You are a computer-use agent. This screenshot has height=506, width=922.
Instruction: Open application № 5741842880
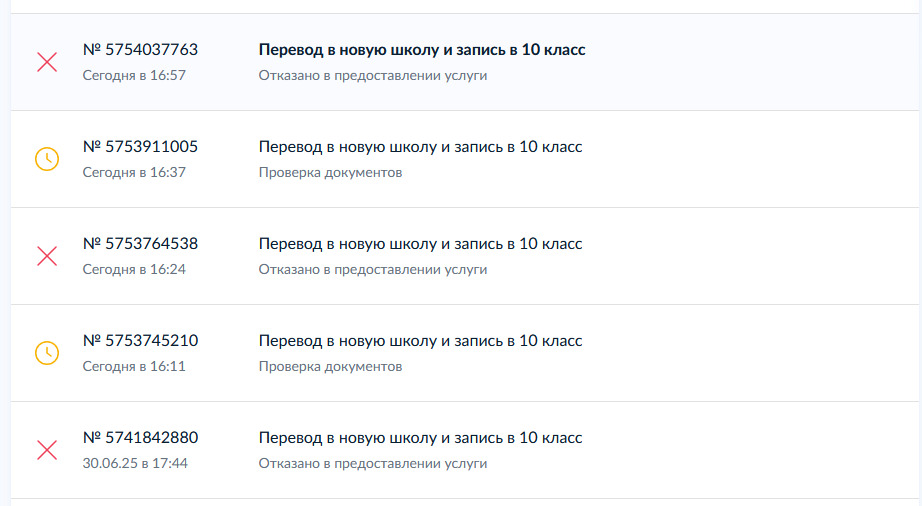[x=140, y=438]
